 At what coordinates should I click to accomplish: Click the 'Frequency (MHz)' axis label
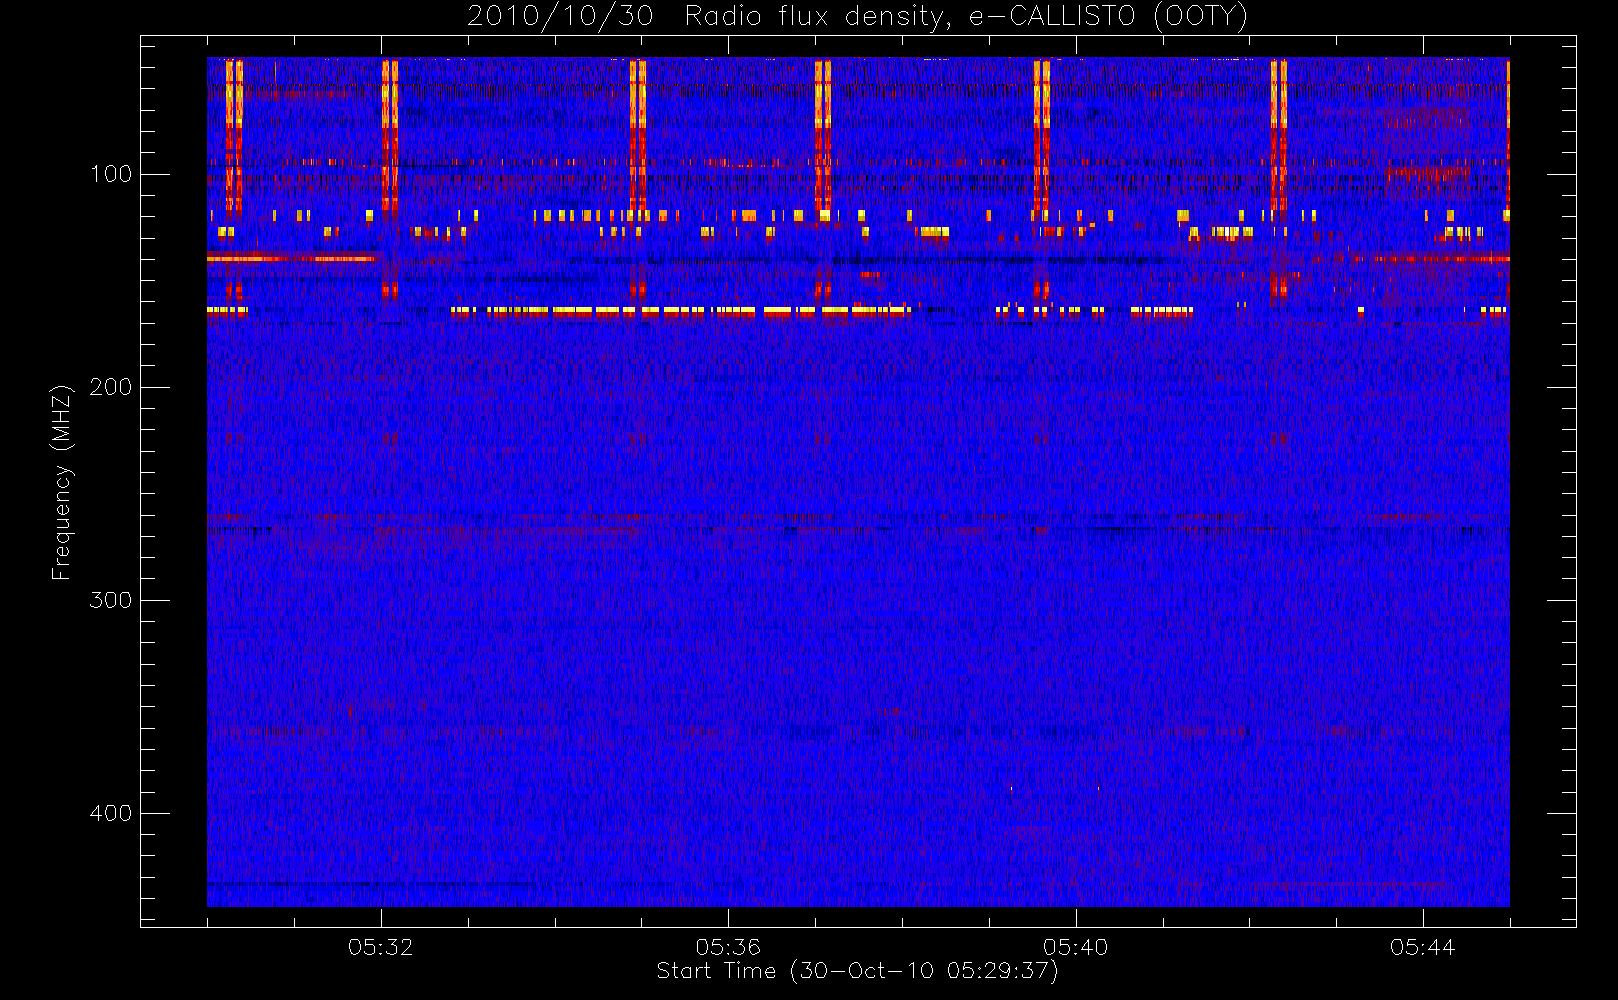pos(62,482)
